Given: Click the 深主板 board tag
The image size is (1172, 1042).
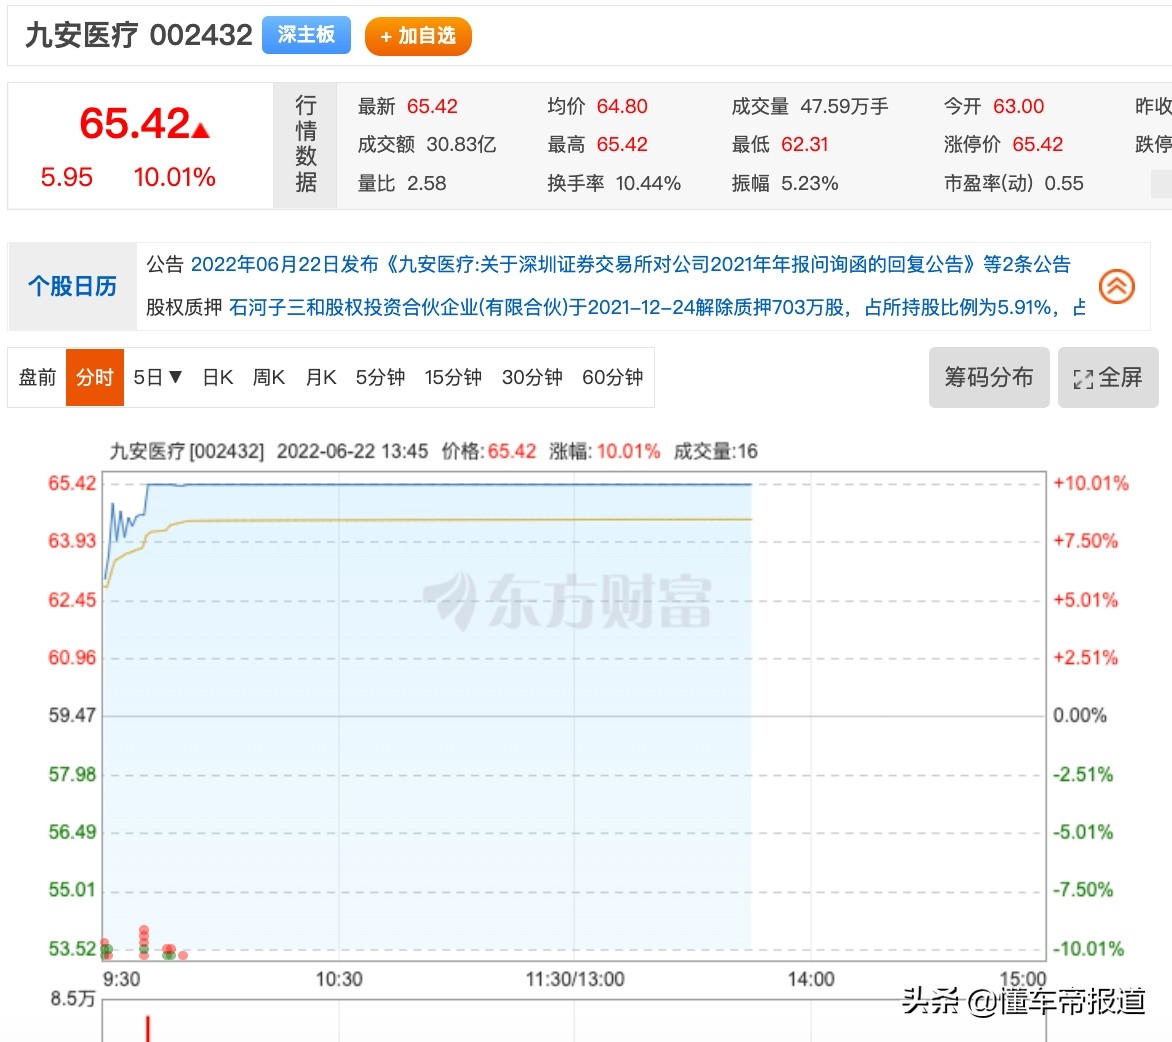Looking at the screenshot, I should (x=306, y=35).
